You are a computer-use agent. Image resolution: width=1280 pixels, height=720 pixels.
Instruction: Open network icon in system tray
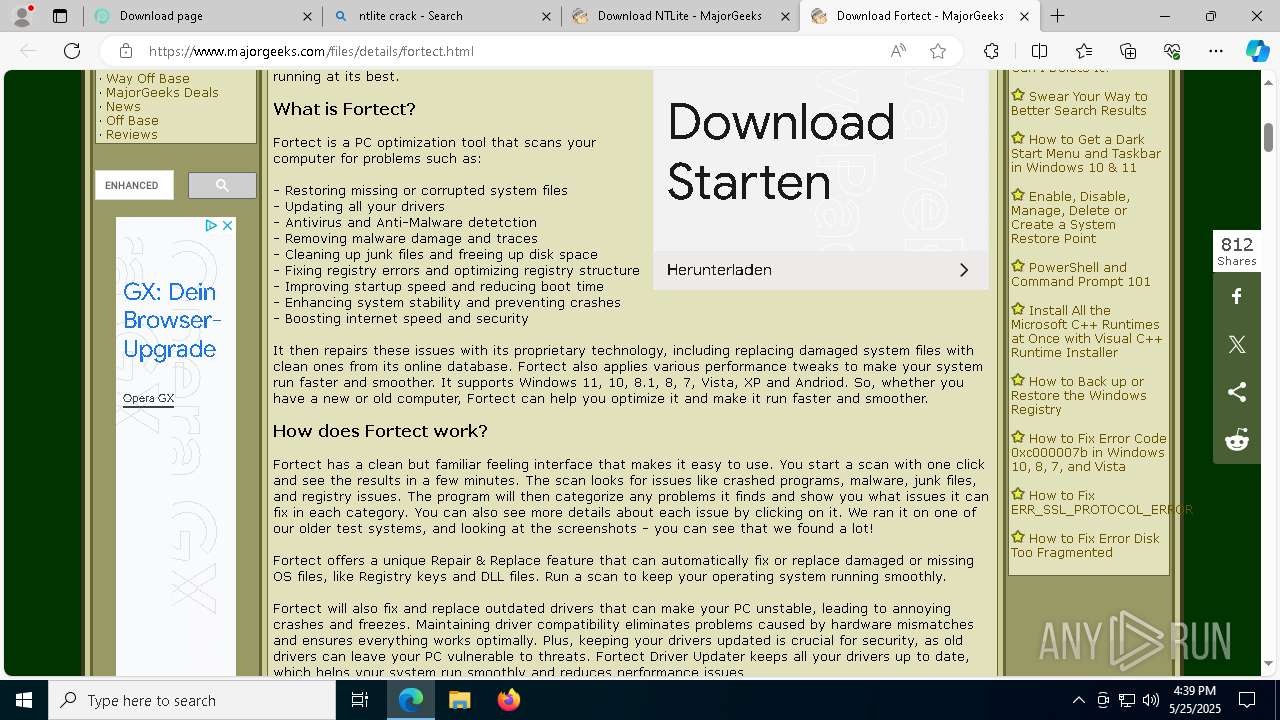pyautogui.click(x=1127, y=700)
